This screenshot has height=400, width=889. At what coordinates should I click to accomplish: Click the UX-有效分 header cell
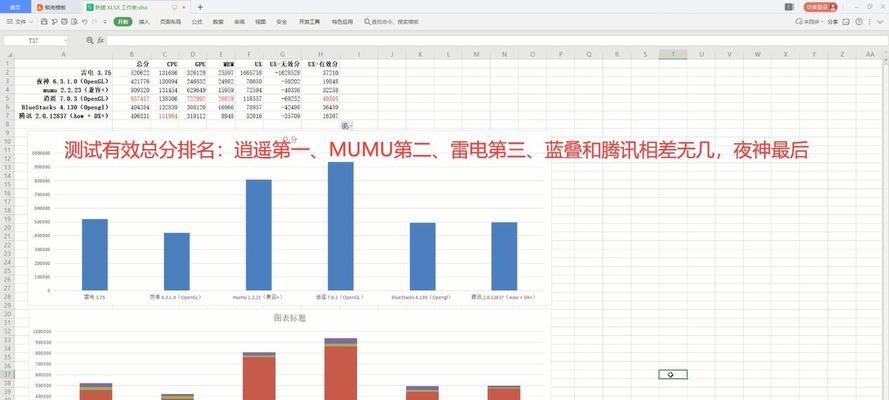[321, 65]
